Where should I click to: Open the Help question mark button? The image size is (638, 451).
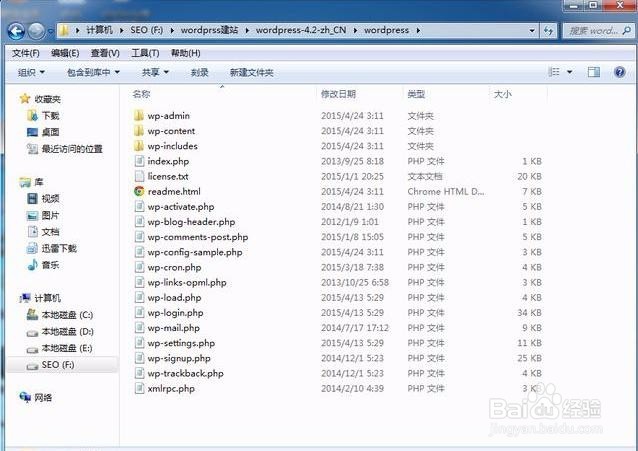click(x=619, y=72)
